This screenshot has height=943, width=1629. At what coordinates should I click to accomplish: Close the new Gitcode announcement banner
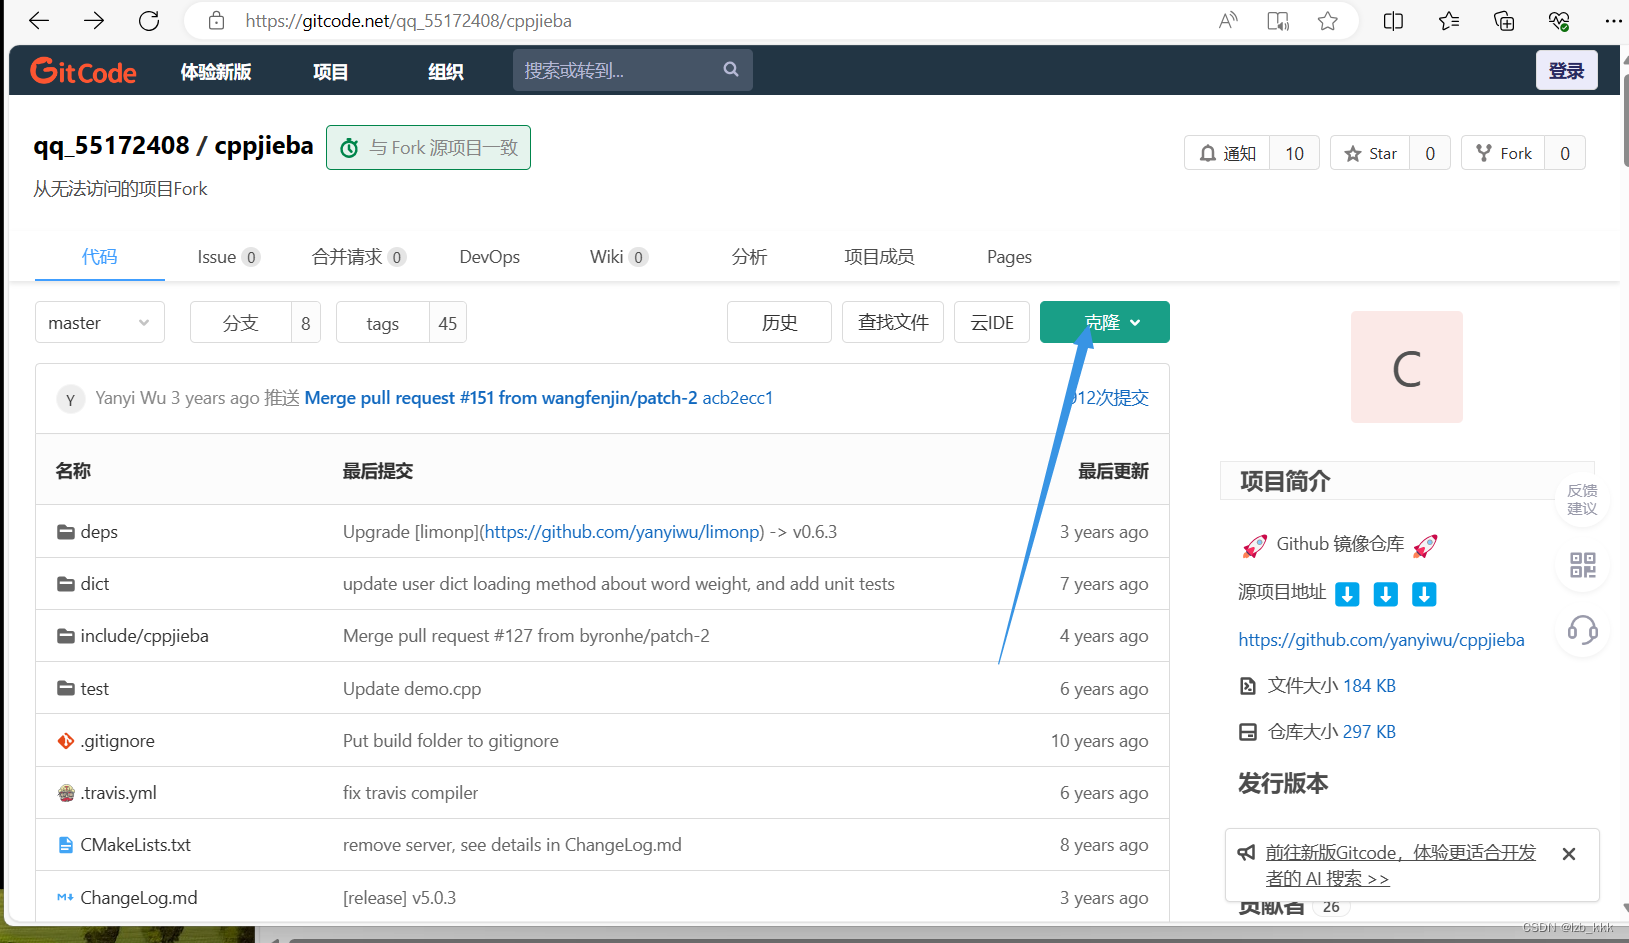point(1569,854)
